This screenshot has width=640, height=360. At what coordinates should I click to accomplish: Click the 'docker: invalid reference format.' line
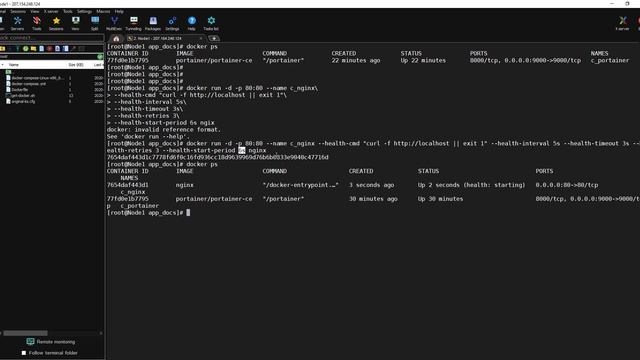point(164,129)
